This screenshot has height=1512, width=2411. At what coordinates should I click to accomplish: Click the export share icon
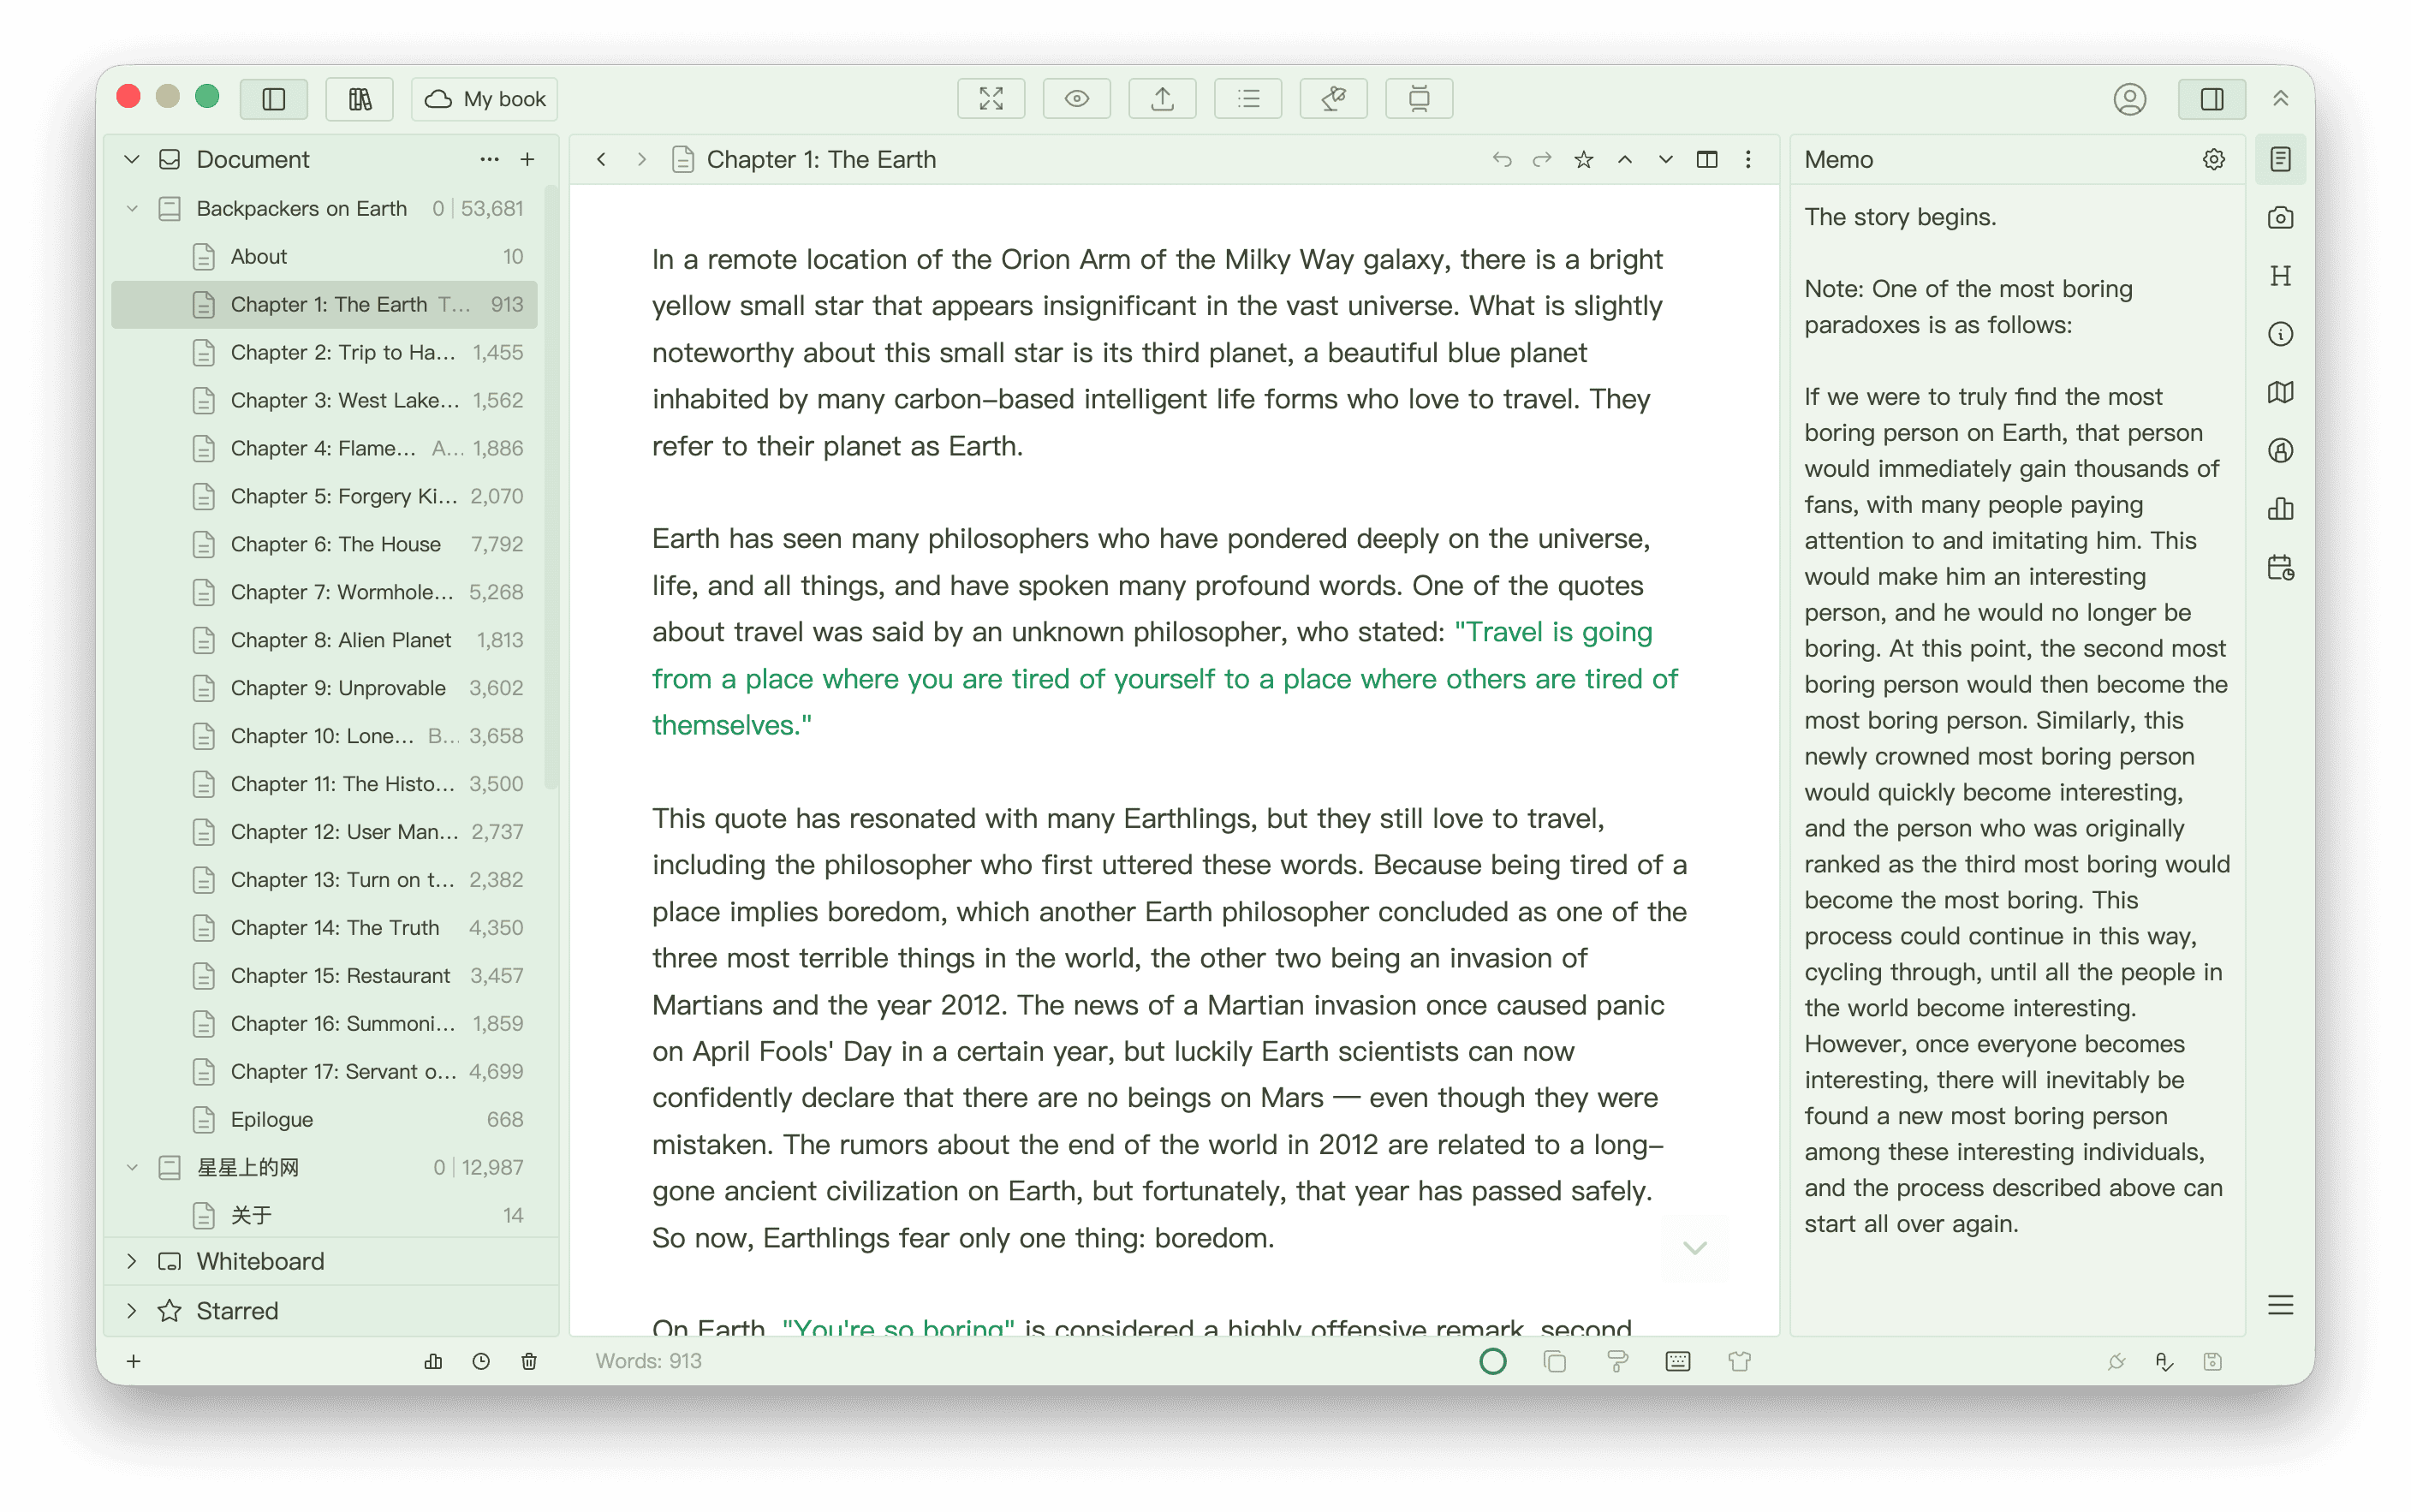click(1162, 99)
